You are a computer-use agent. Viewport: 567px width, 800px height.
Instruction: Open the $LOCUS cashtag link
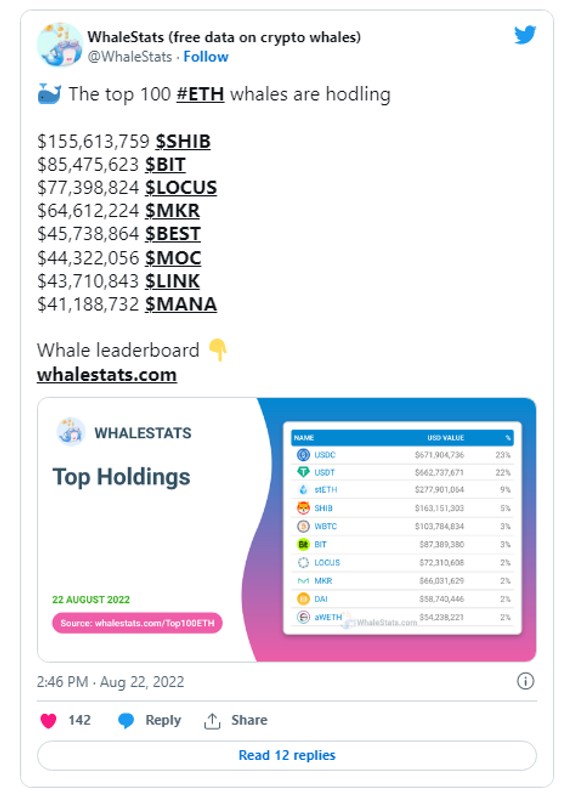click(x=181, y=187)
